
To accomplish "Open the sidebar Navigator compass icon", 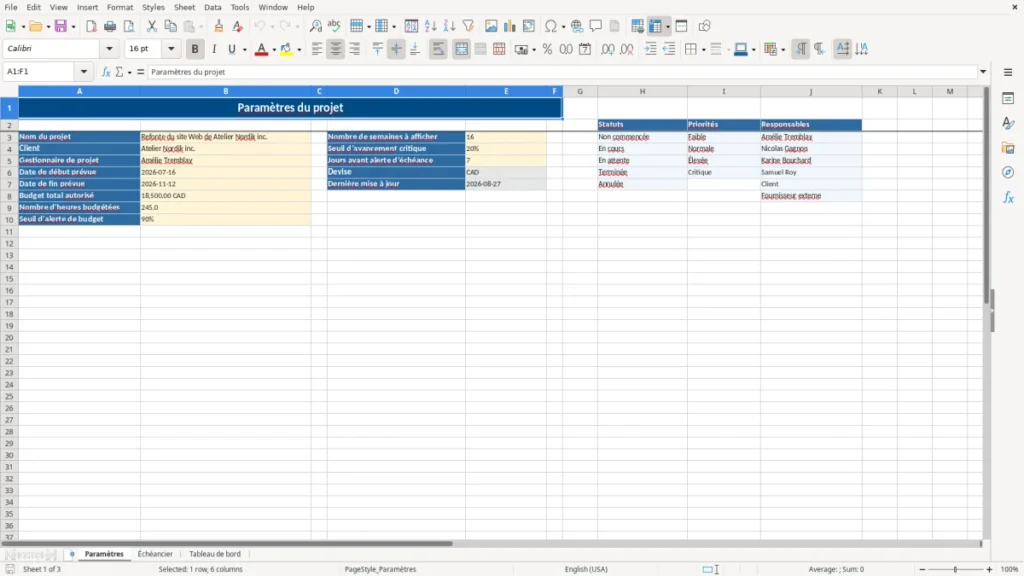I will (x=1008, y=172).
